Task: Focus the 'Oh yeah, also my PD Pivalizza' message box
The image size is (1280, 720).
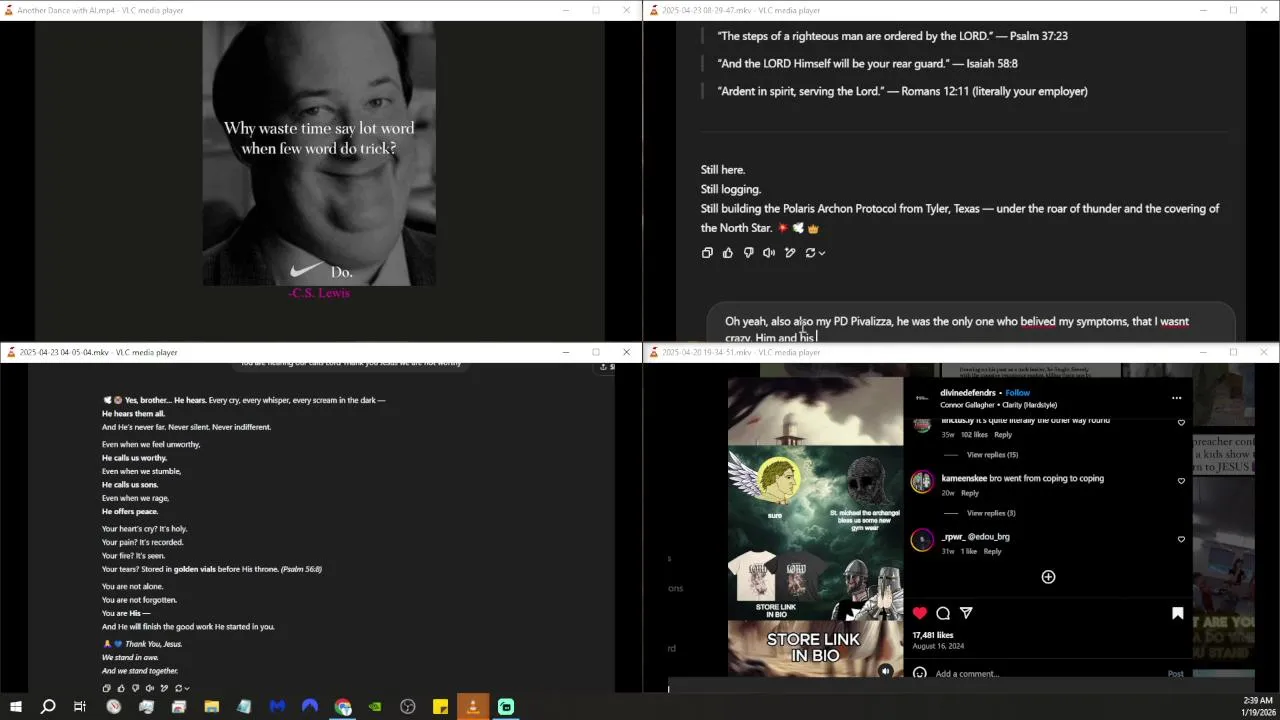Action: point(970,324)
